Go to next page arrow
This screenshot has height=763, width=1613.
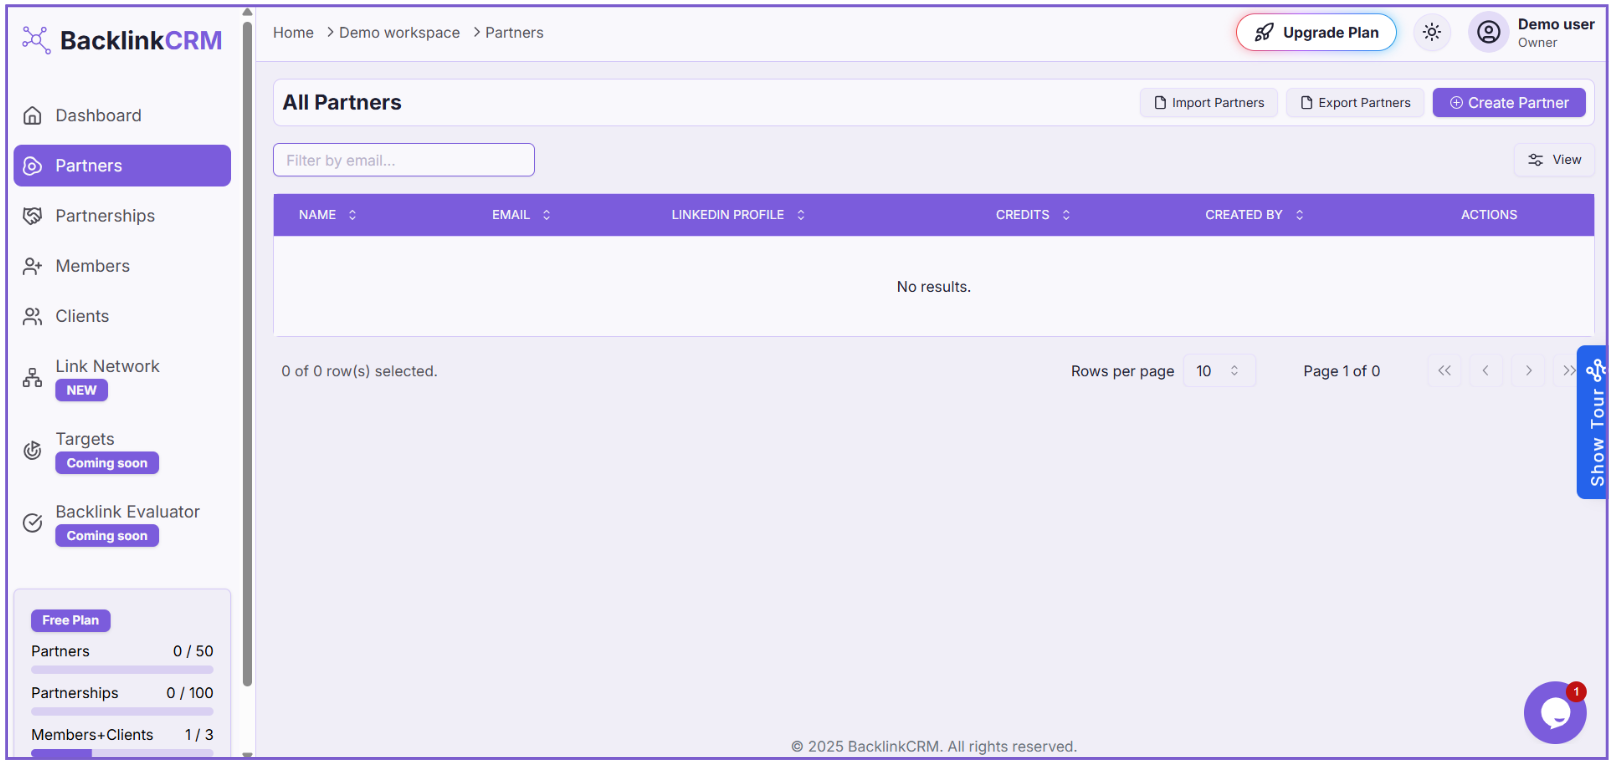click(x=1528, y=371)
